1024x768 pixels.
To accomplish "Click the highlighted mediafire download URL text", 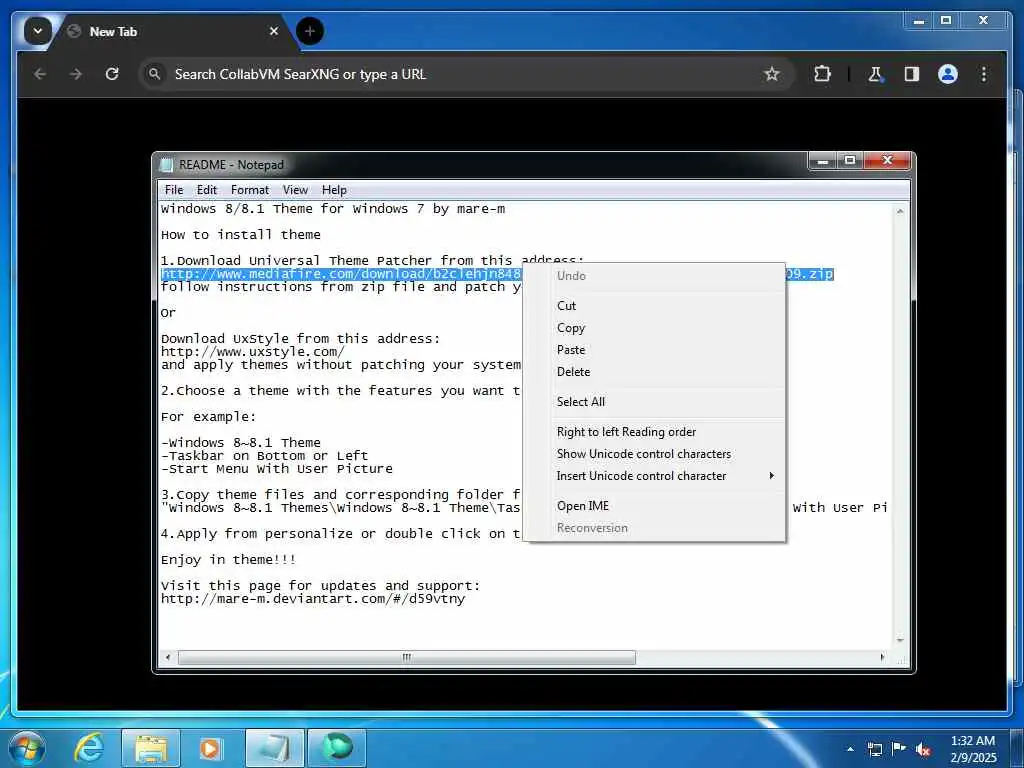I will (341, 274).
